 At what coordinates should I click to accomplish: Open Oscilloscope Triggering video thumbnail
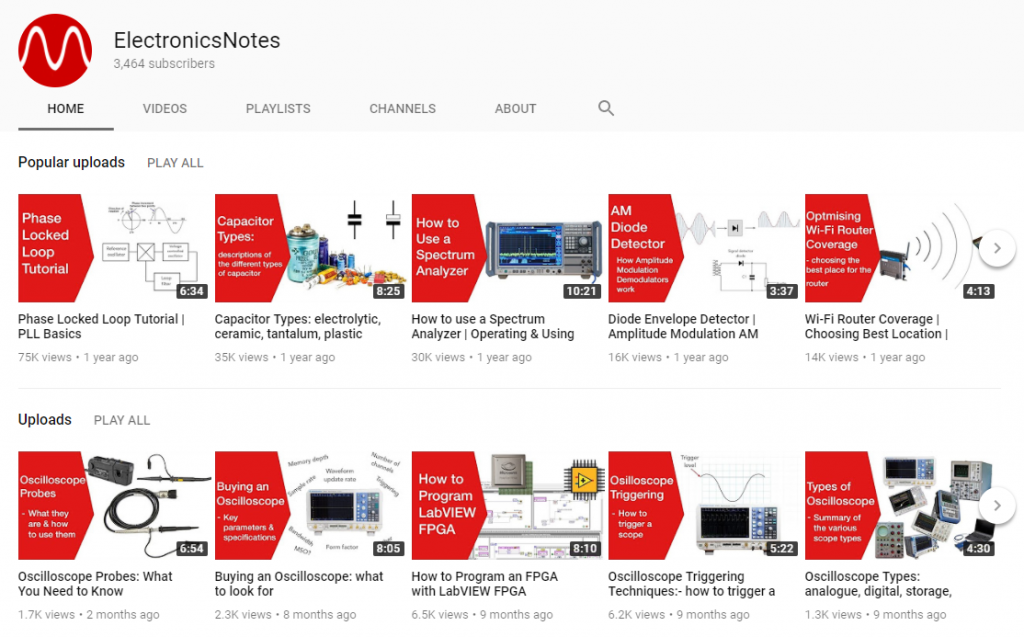click(x=703, y=506)
